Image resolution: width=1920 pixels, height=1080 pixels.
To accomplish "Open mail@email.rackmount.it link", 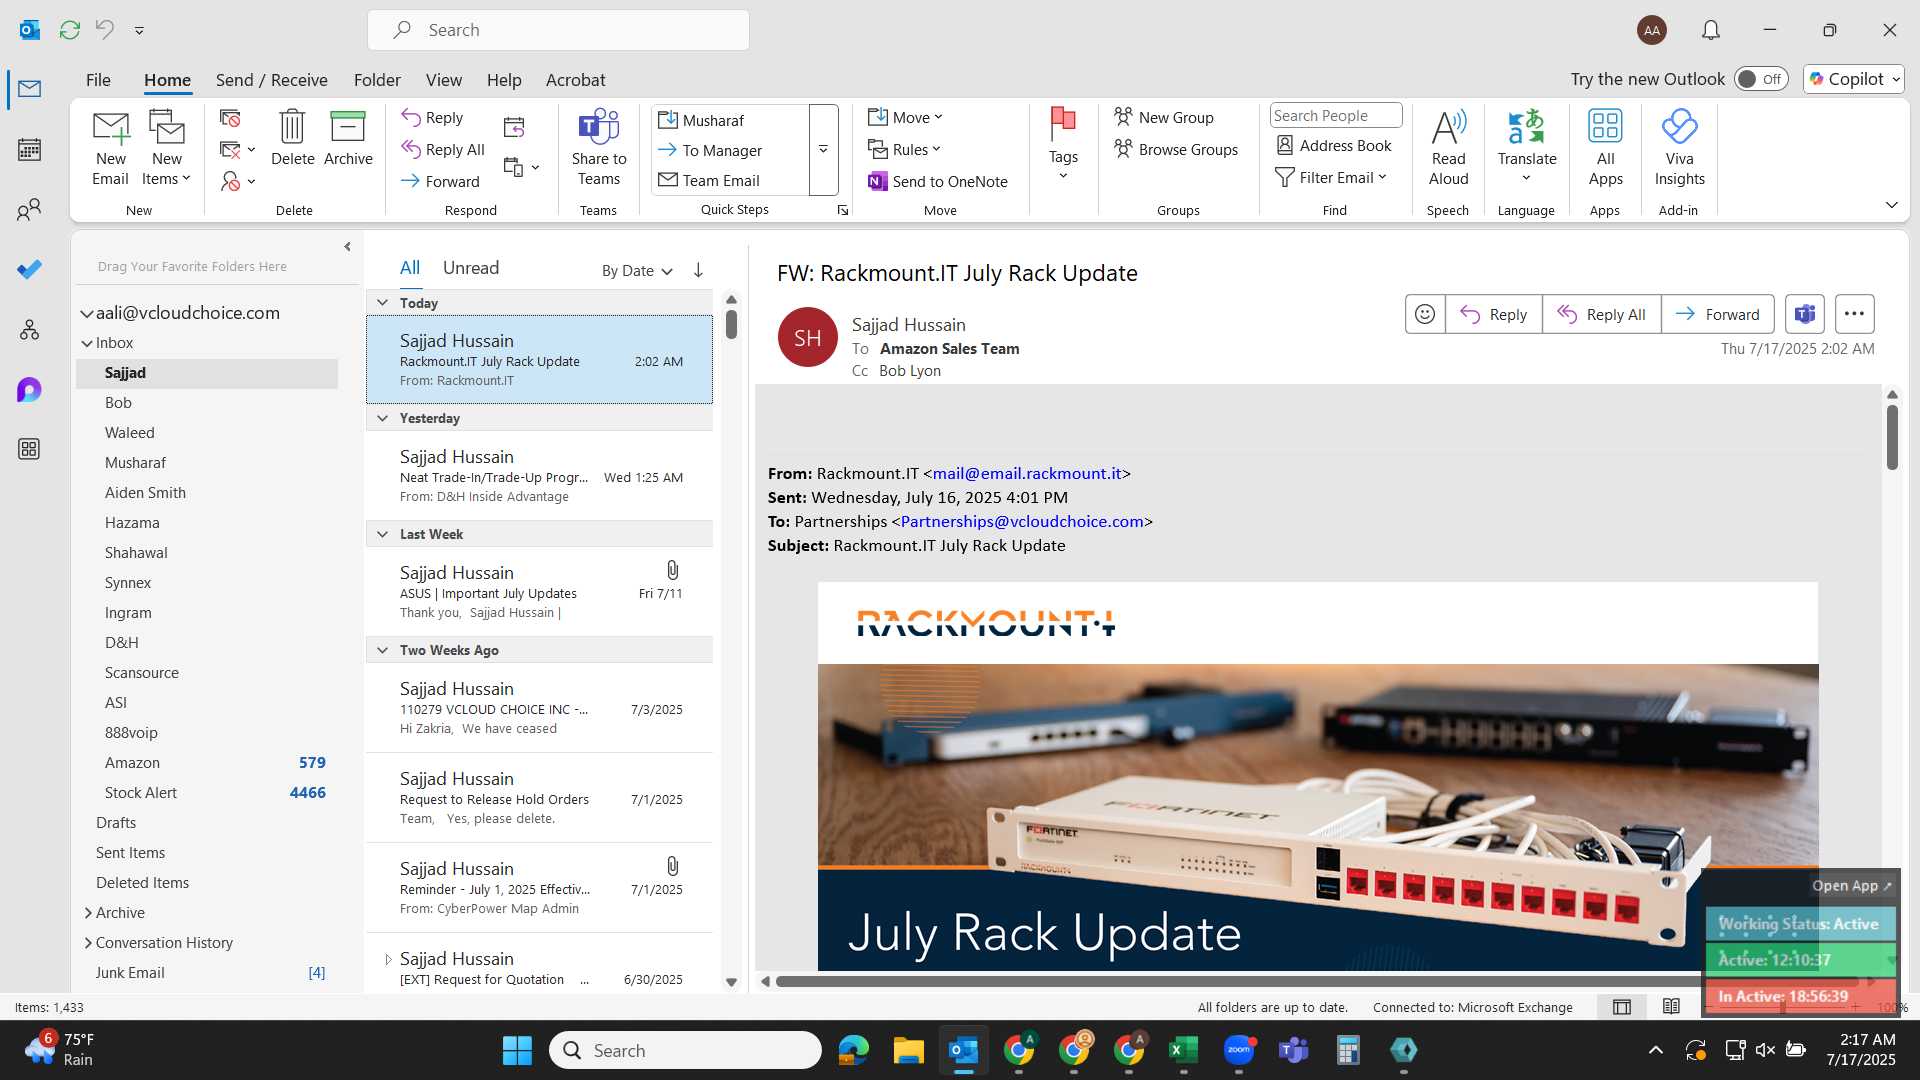I will coord(1027,473).
